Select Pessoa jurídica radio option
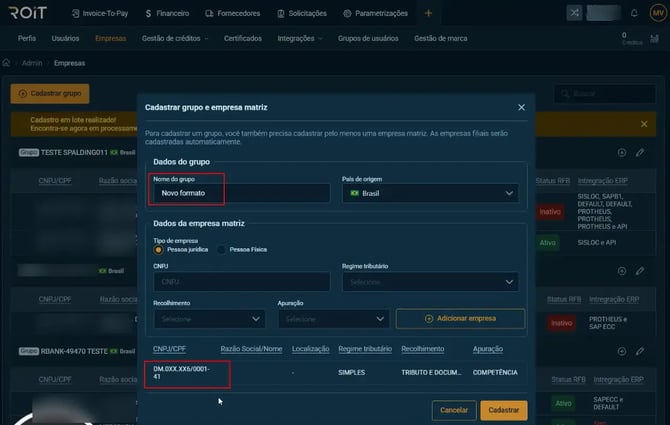 158,249
